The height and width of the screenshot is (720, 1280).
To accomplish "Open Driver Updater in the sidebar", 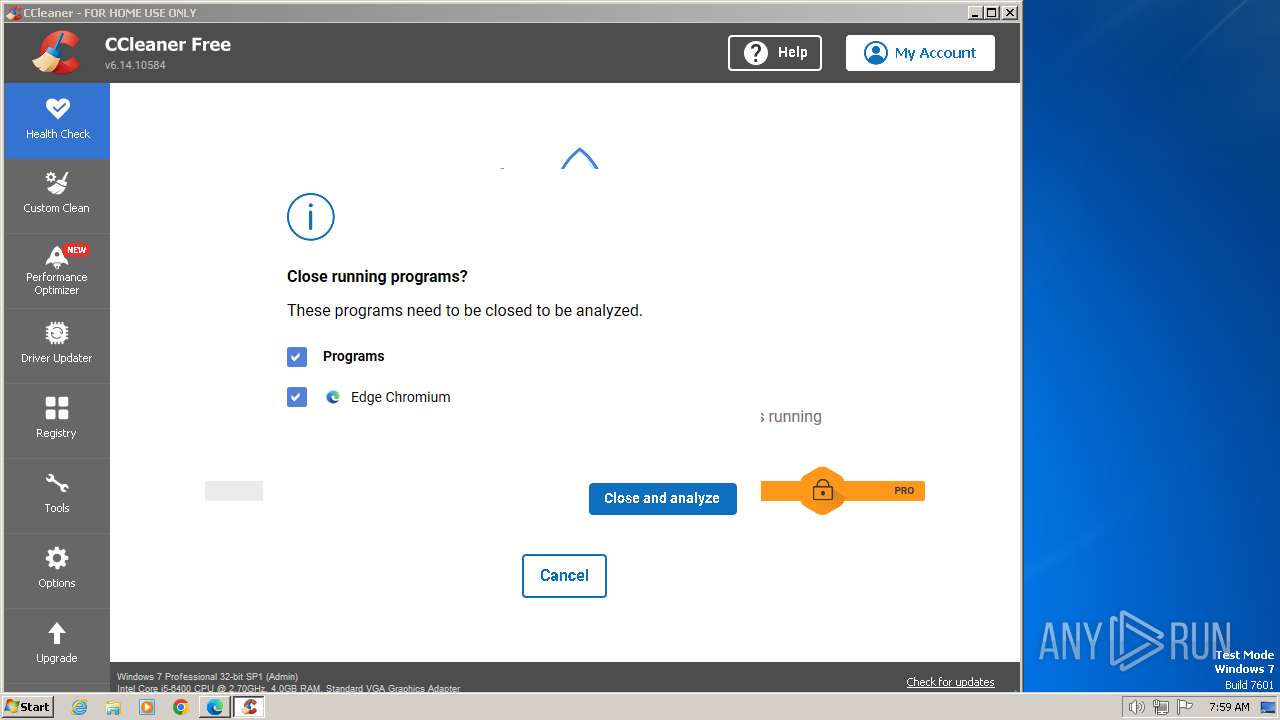I will pyautogui.click(x=57, y=346).
